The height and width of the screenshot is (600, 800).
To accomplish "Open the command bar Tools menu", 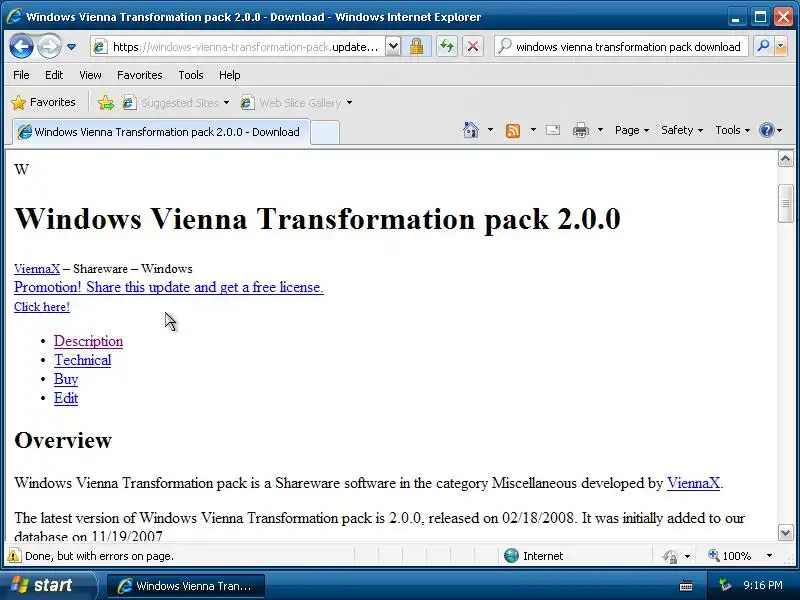I will click(x=732, y=130).
